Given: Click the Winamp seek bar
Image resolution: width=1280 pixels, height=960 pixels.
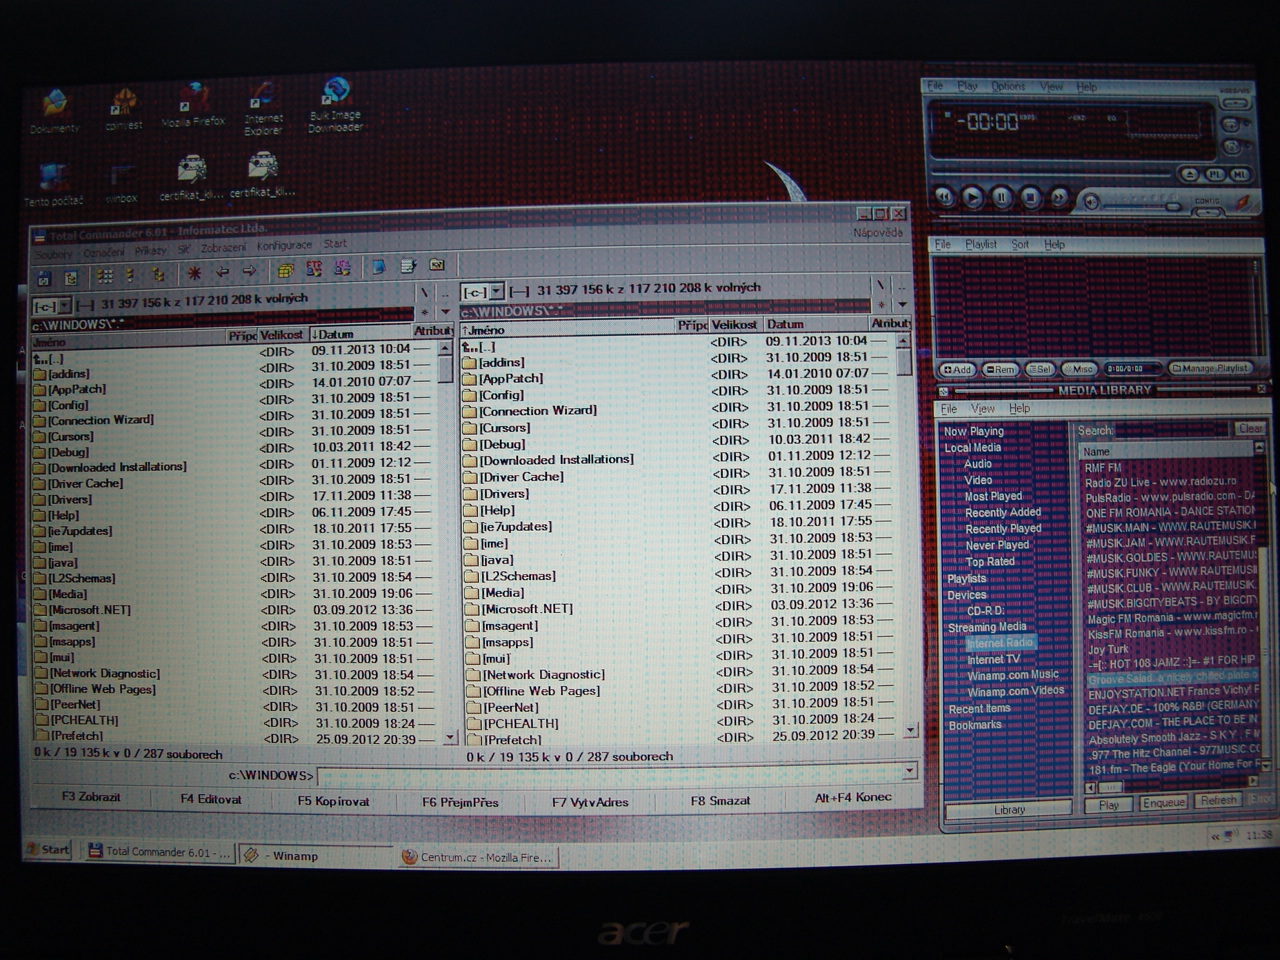Looking at the screenshot, I should (x=1050, y=175).
